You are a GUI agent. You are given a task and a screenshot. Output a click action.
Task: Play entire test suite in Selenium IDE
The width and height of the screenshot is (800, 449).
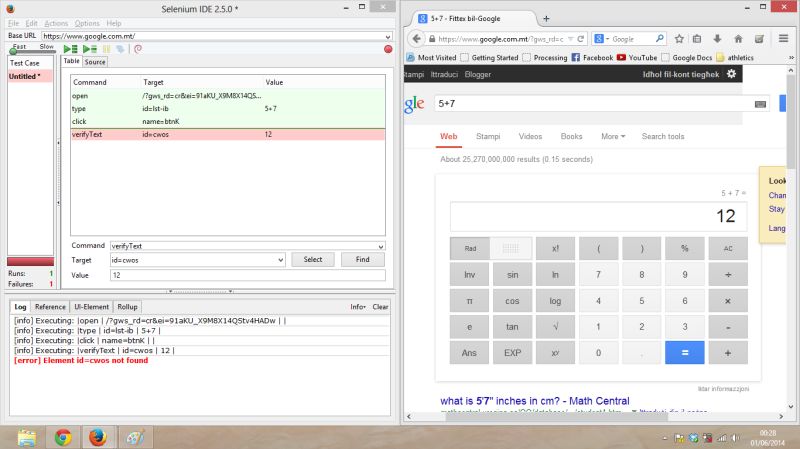coord(70,49)
